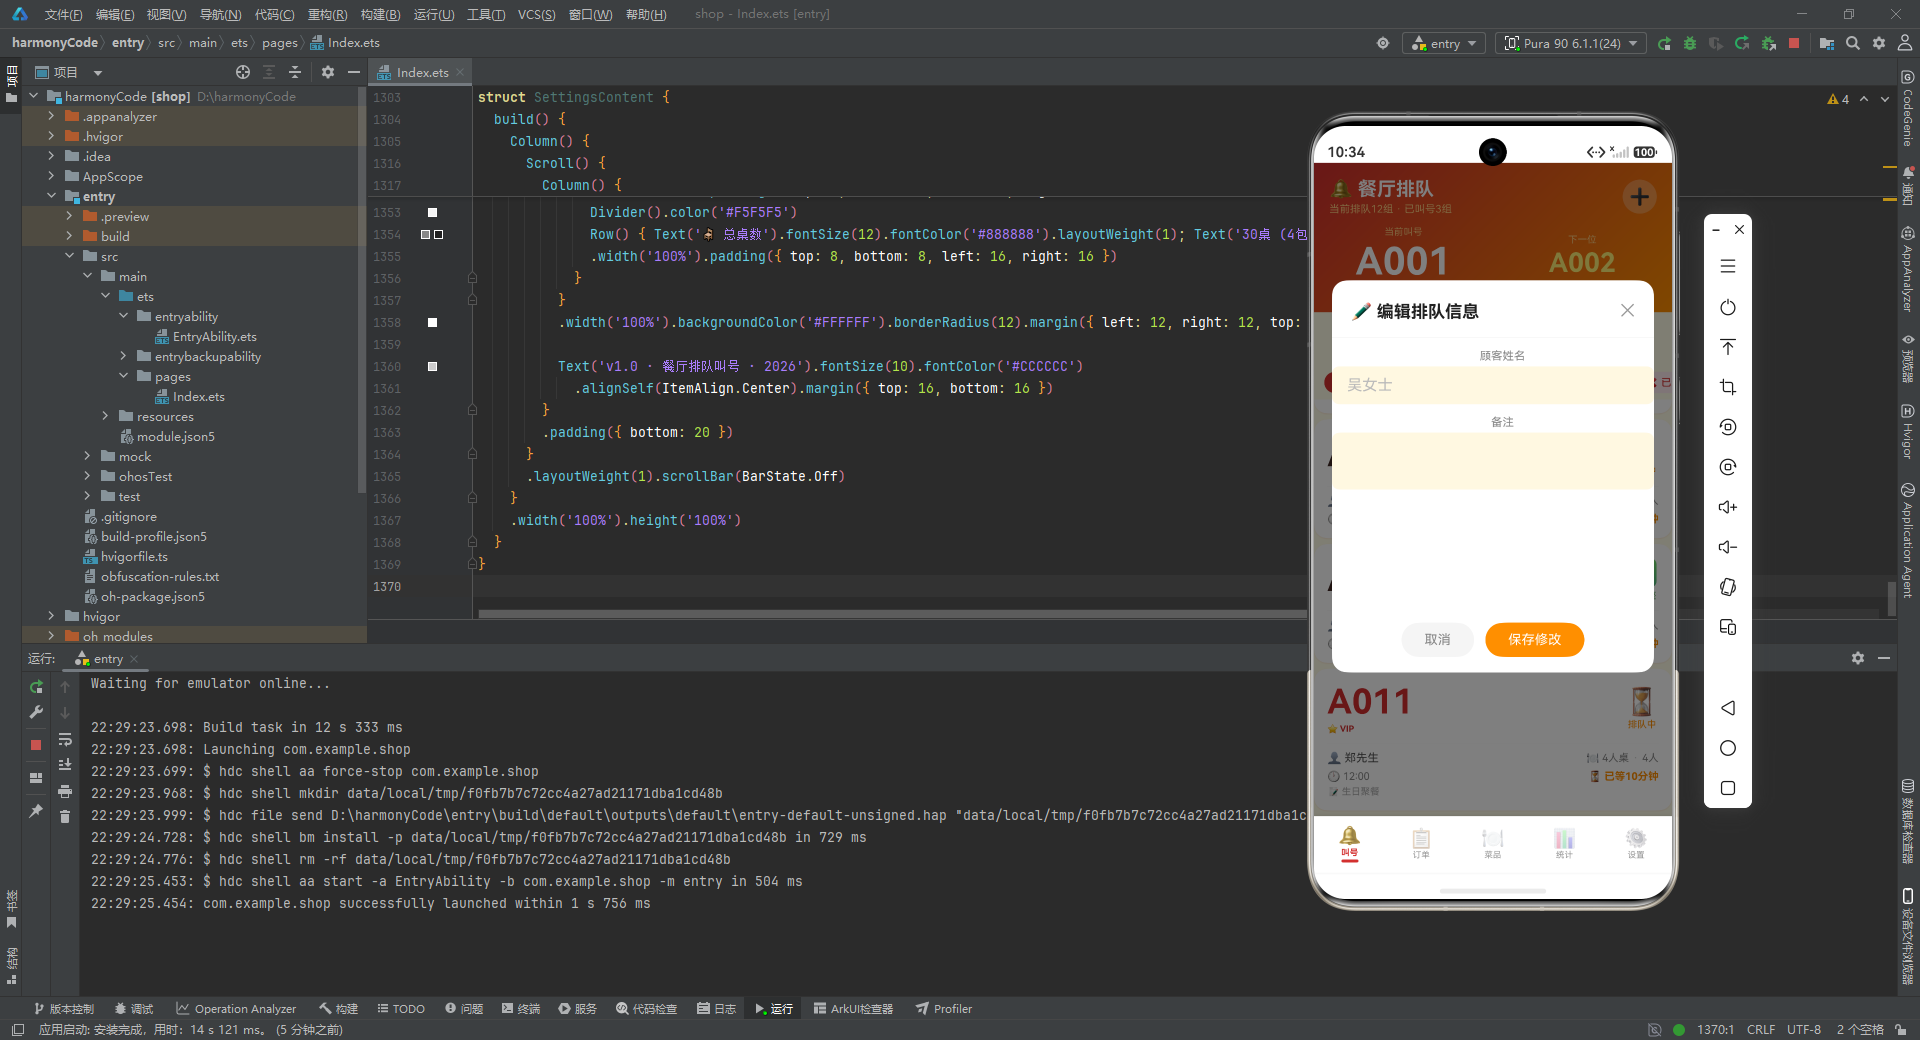This screenshot has width=1920, height=1040.
Task: Stop the running app with the red square in the top toolbar
Action: (x=1794, y=43)
